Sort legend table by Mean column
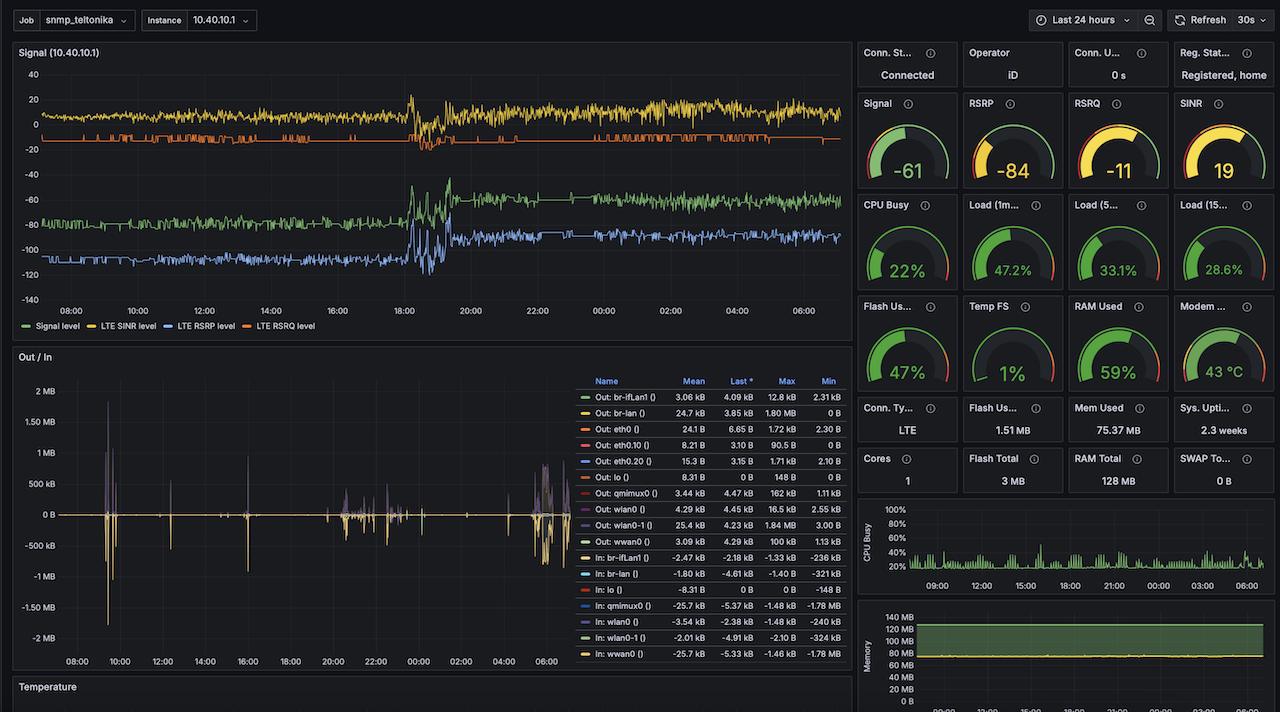 pos(694,381)
